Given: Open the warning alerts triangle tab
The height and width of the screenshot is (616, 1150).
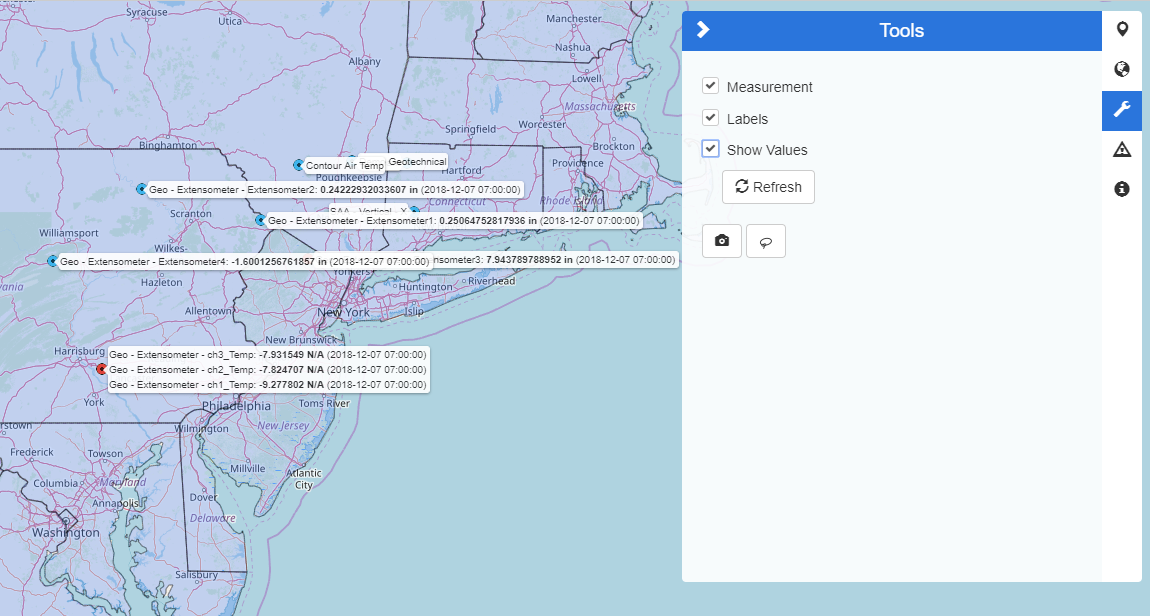Looking at the screenshot, I should [1121, 150].
